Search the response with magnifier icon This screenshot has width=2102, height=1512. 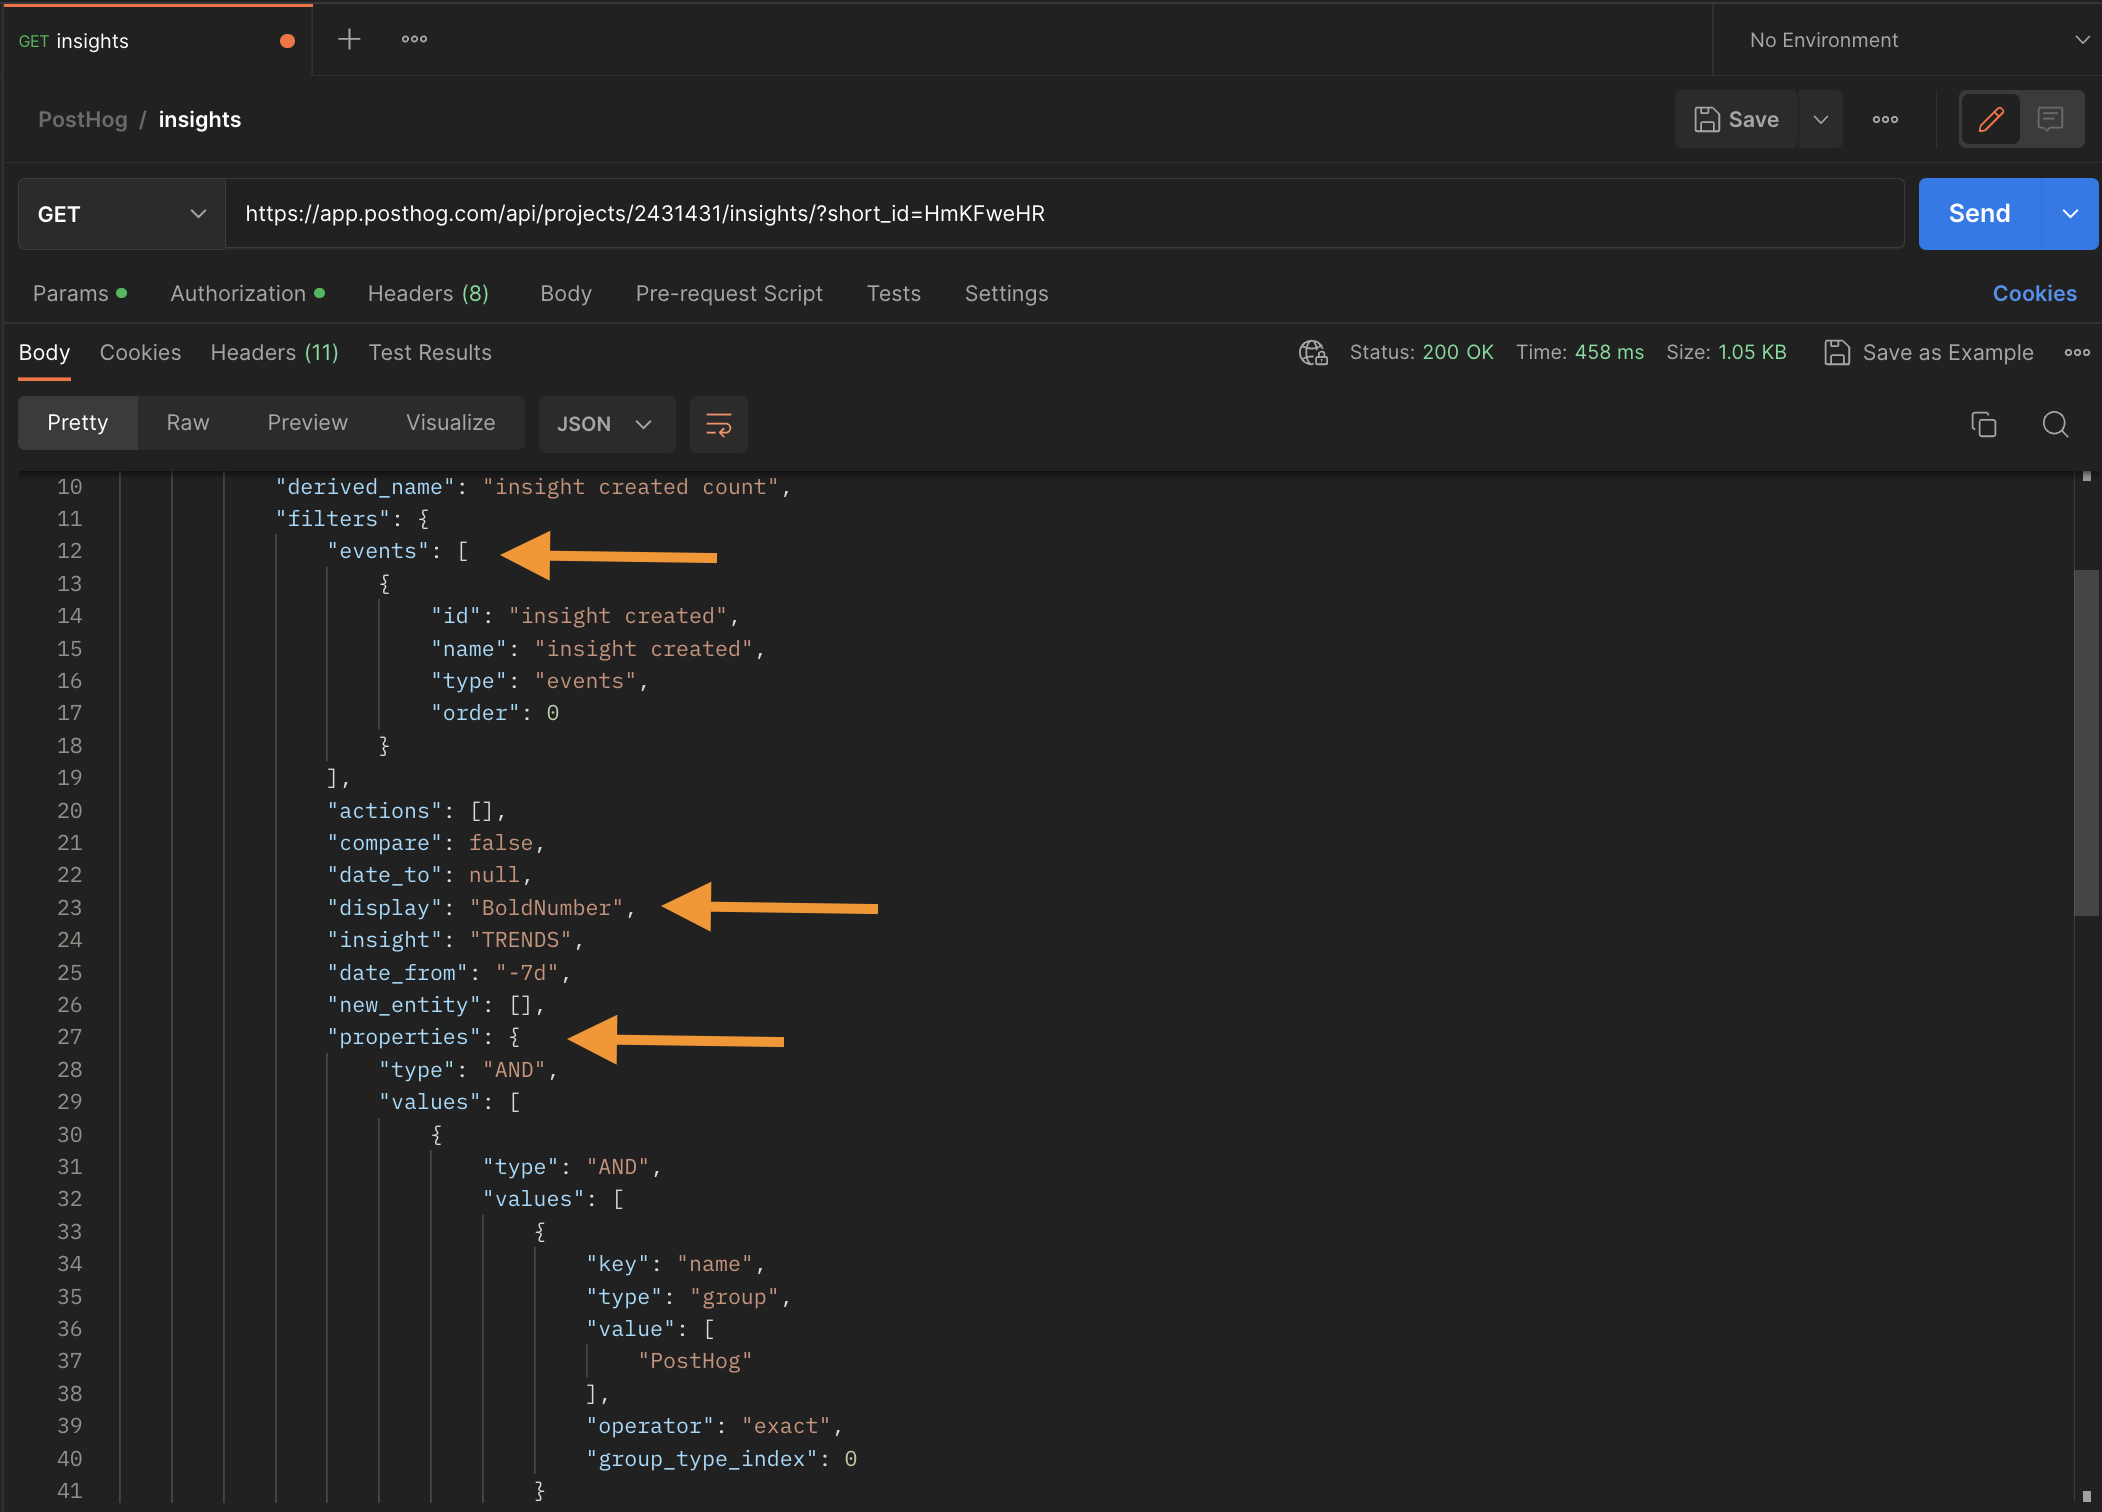[2055, 424]
